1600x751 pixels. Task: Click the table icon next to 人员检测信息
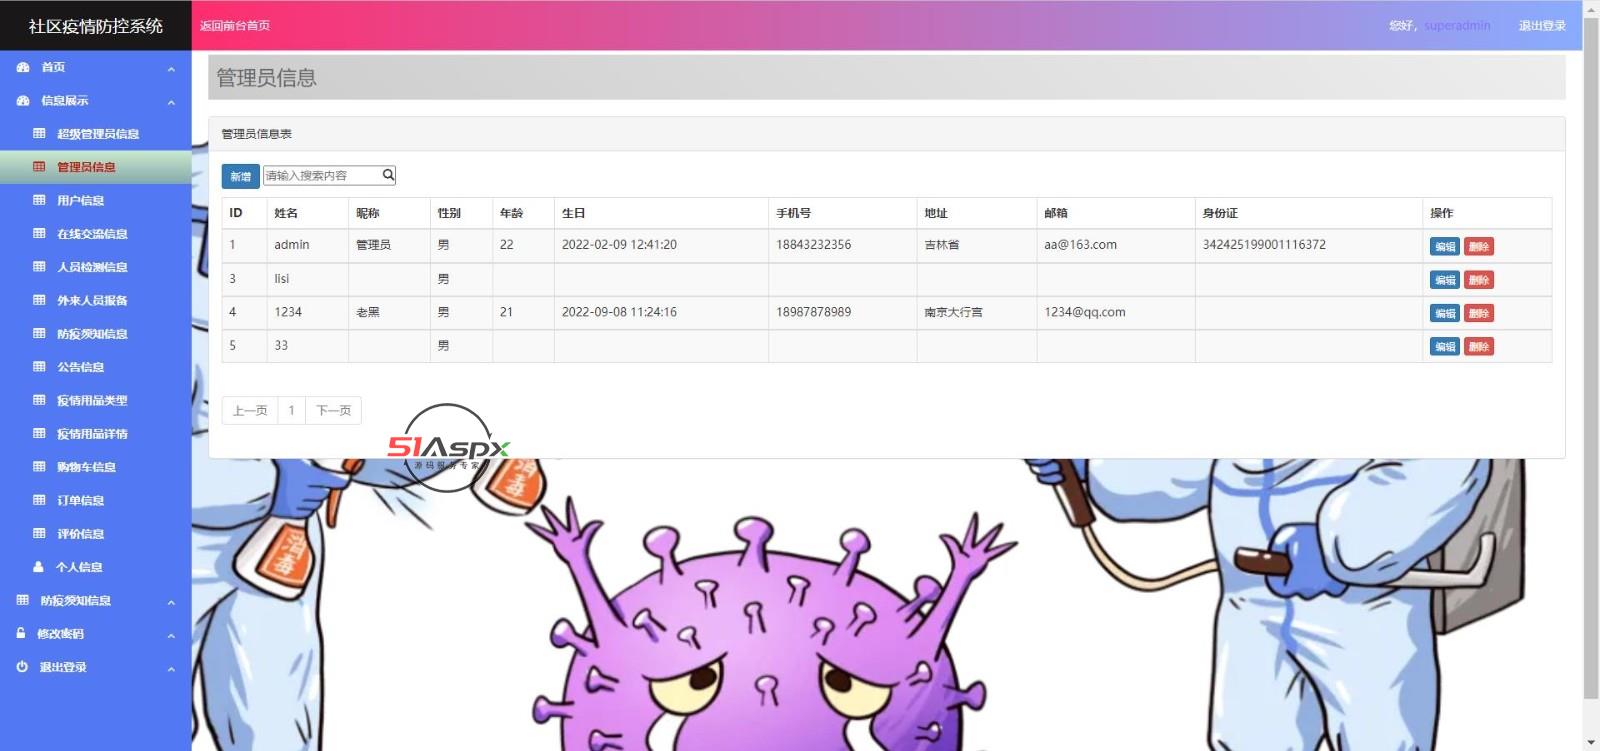(39, 267)
